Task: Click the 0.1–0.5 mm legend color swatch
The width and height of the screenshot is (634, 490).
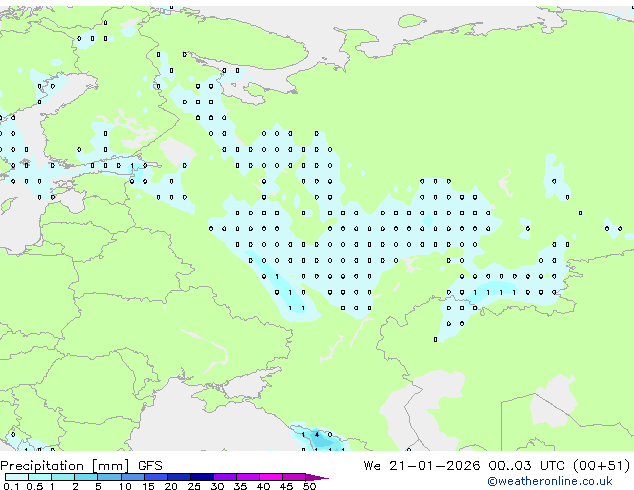Action: point(17,477)
